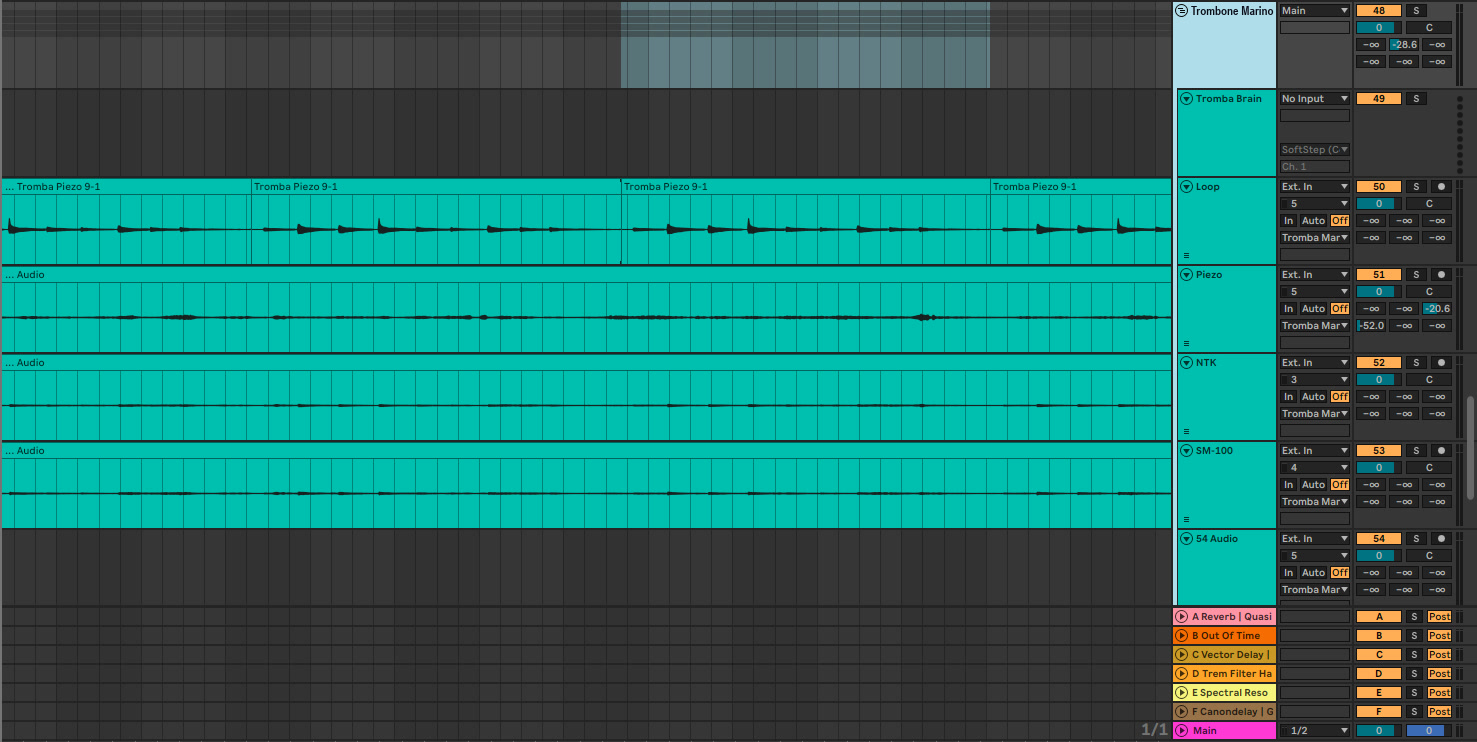
Task: Arm the NTK track for recording
Action: [x=1440, y=363]
